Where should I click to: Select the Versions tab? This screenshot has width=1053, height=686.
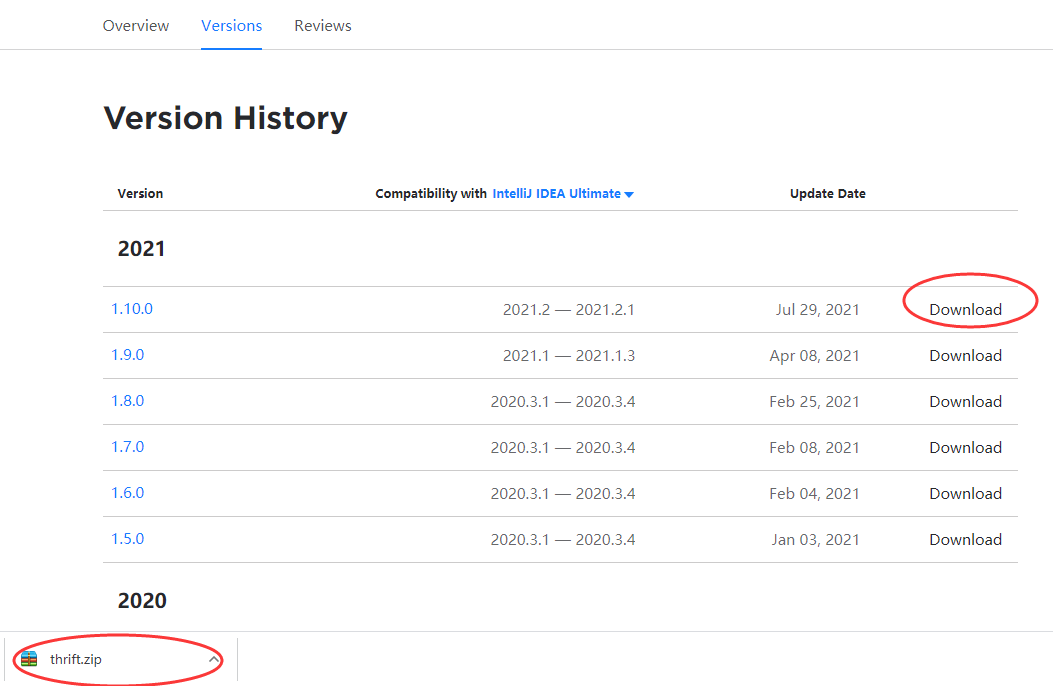click(x=231, y=26)
